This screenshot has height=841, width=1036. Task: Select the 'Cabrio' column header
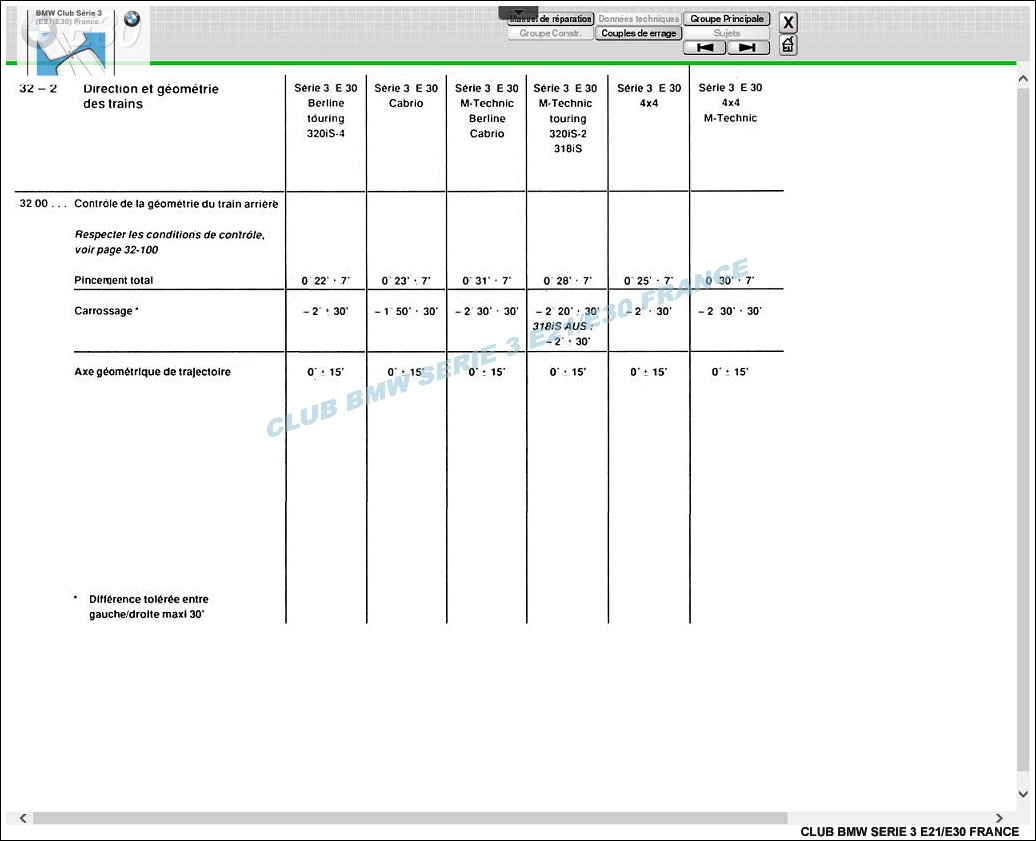click(406, 96)
